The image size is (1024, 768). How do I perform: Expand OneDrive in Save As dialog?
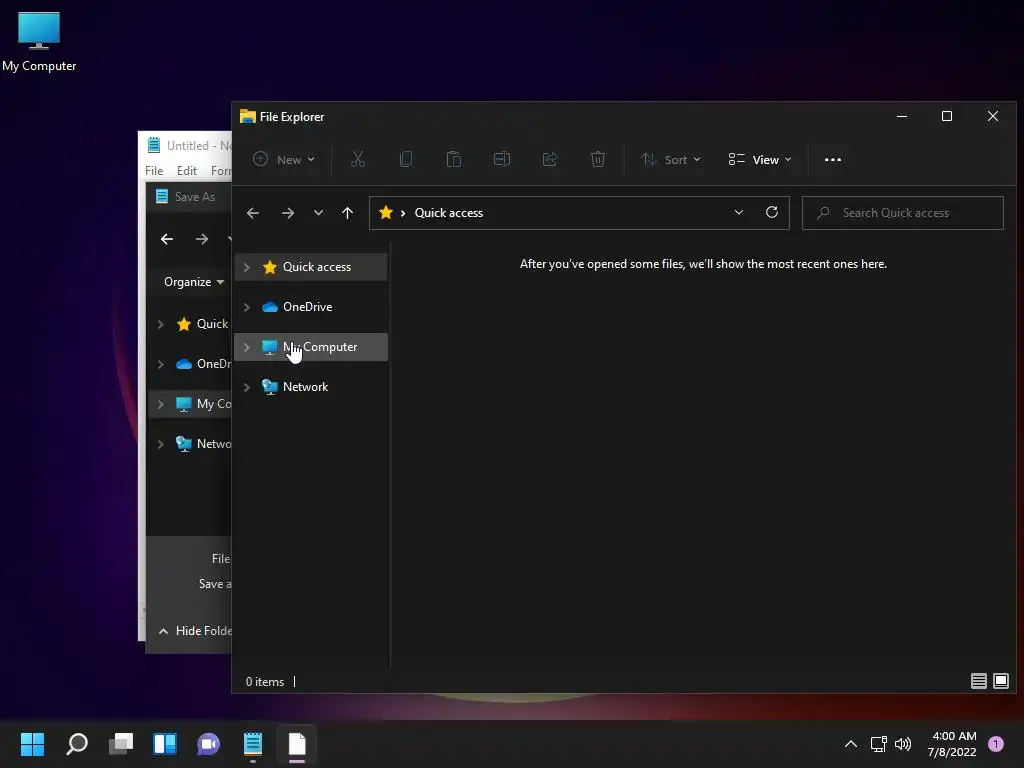161,364
